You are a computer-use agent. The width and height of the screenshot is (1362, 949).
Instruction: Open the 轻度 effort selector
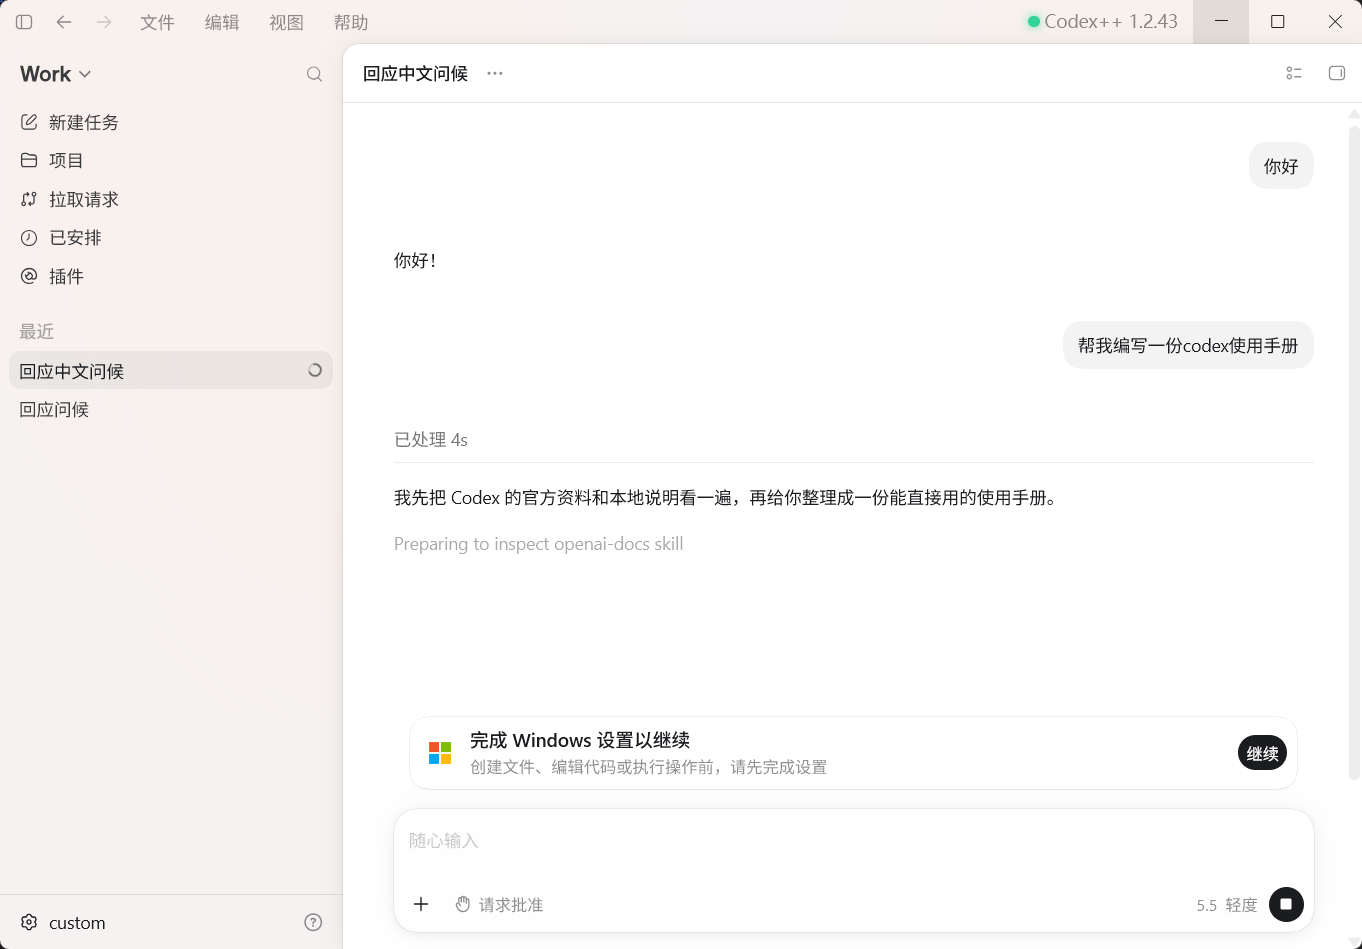click(x=1241, y=905)
